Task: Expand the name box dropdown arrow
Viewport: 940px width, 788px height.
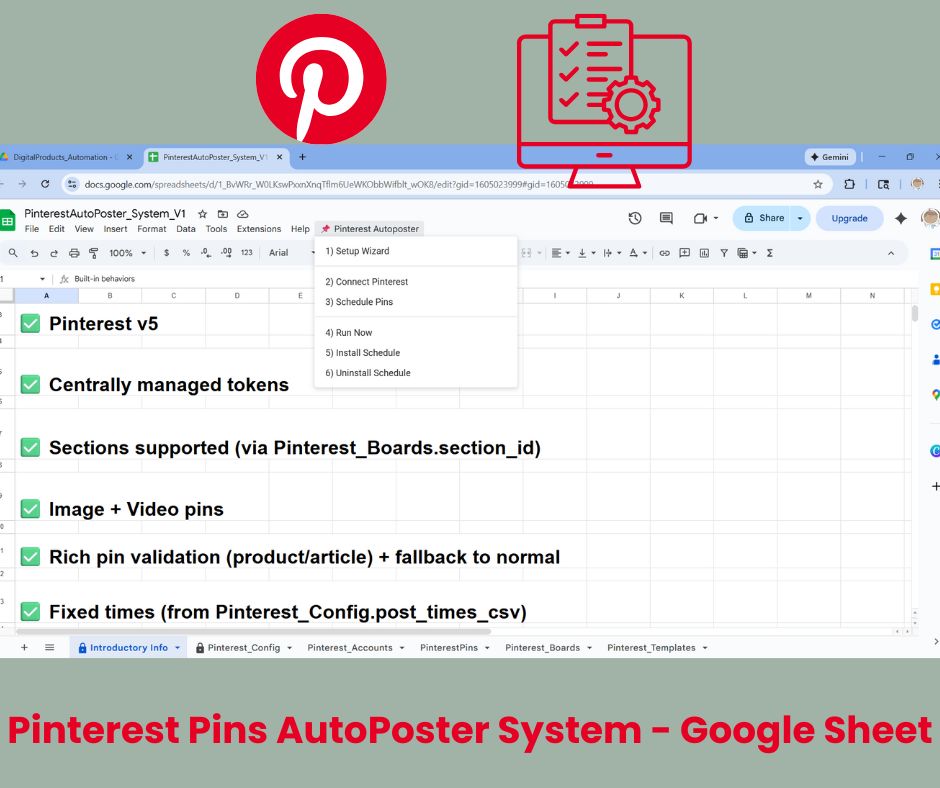Action: [42, 279]
